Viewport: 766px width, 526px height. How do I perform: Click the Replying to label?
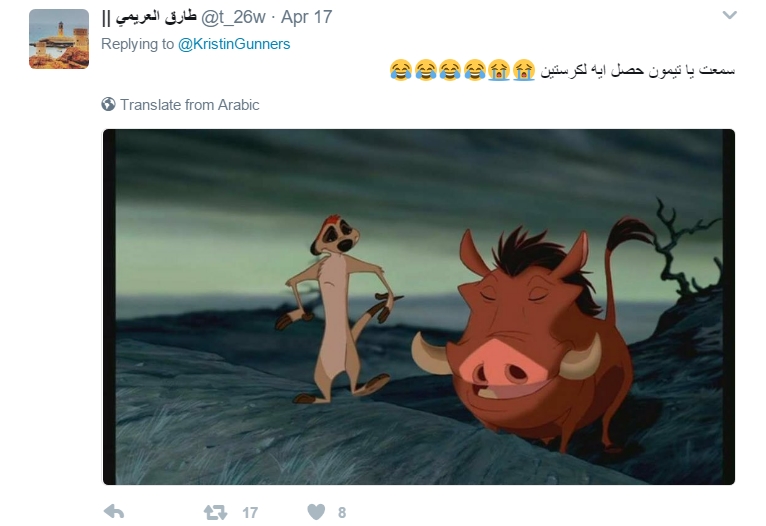pyautogui.click(x=137, y=44)
